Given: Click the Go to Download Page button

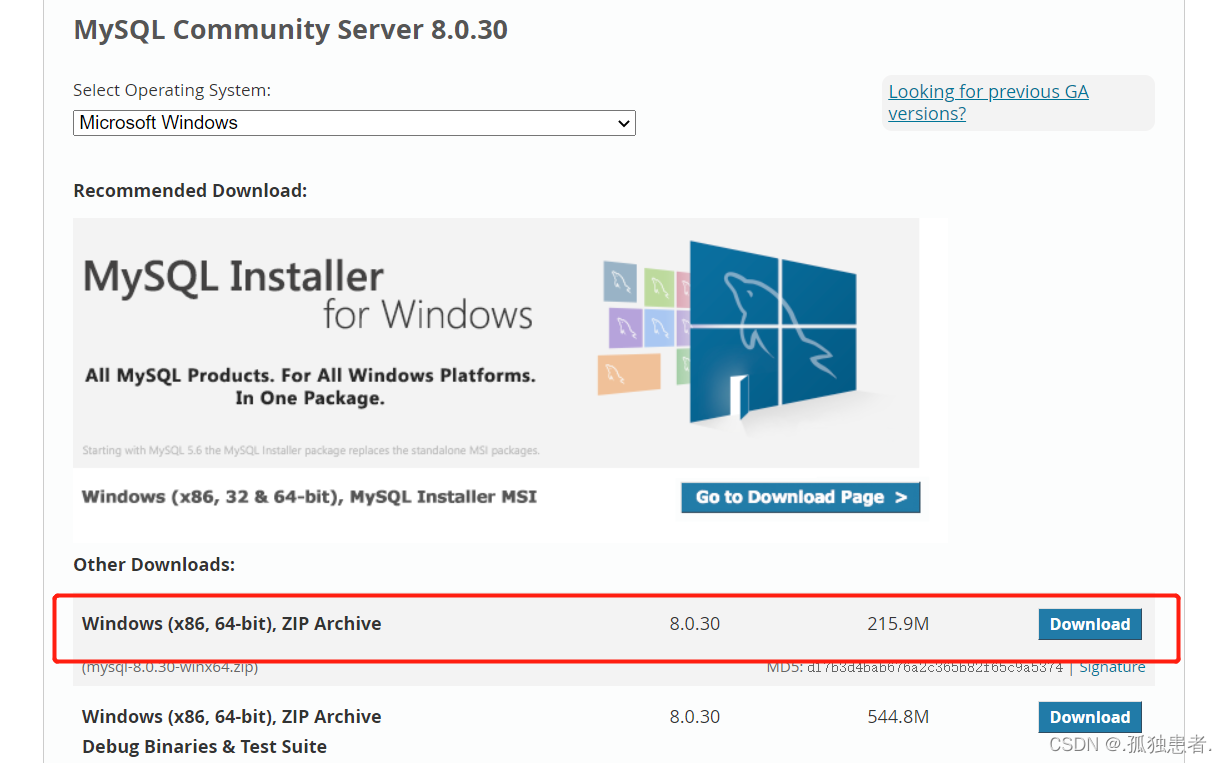Looking at the screenshot, I should (800, 497).
